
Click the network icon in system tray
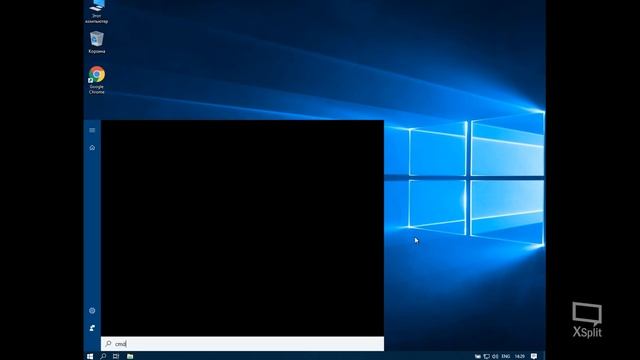coord(487,356)
